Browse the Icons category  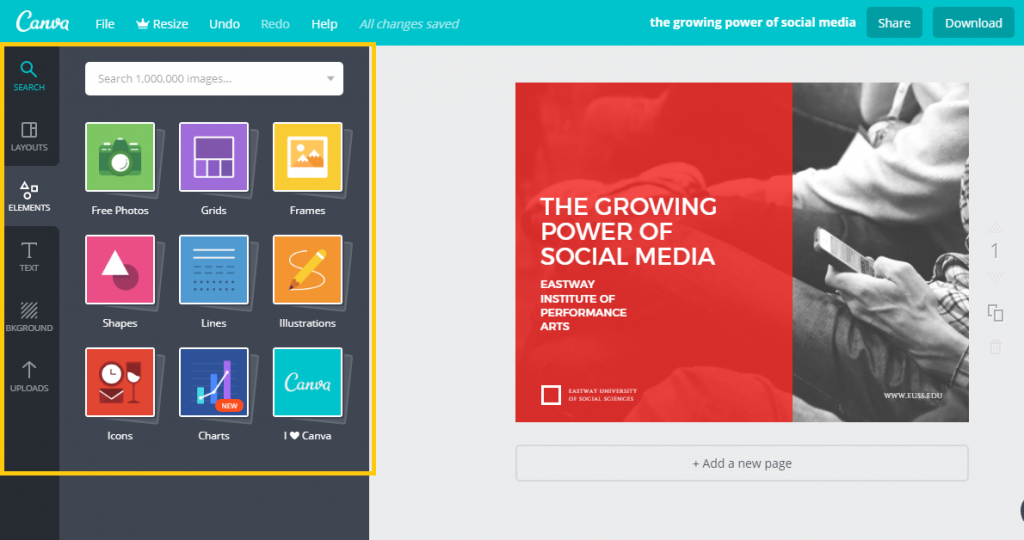click(120, 382)
